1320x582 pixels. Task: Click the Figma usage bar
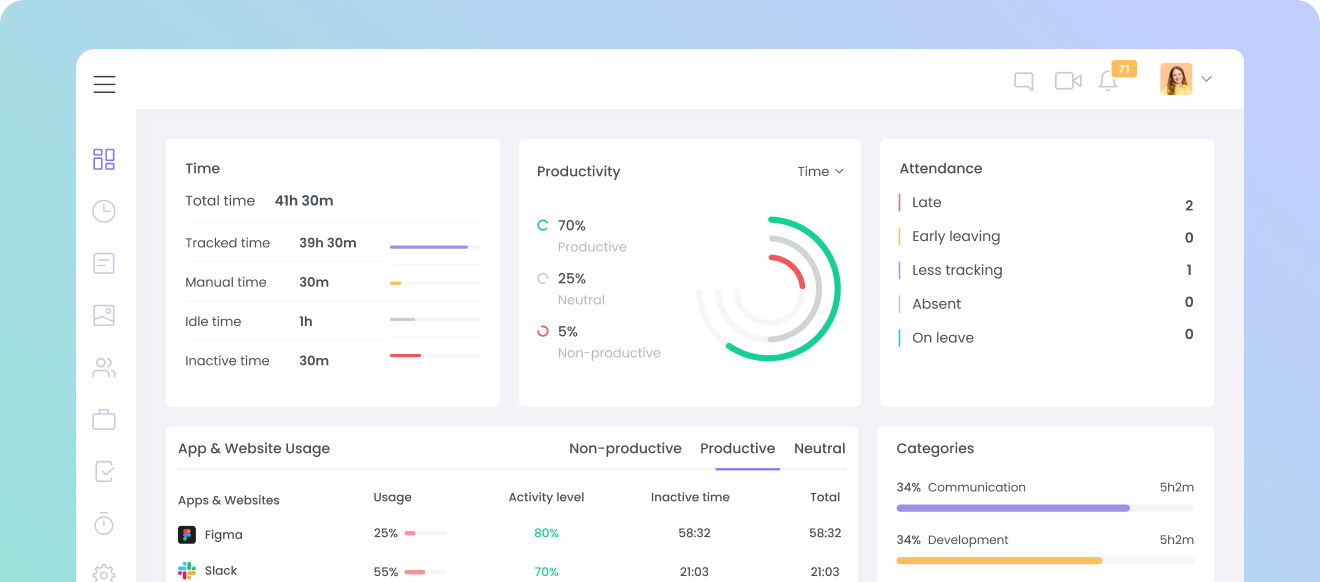pyautogui.click(x=425, y=534)
